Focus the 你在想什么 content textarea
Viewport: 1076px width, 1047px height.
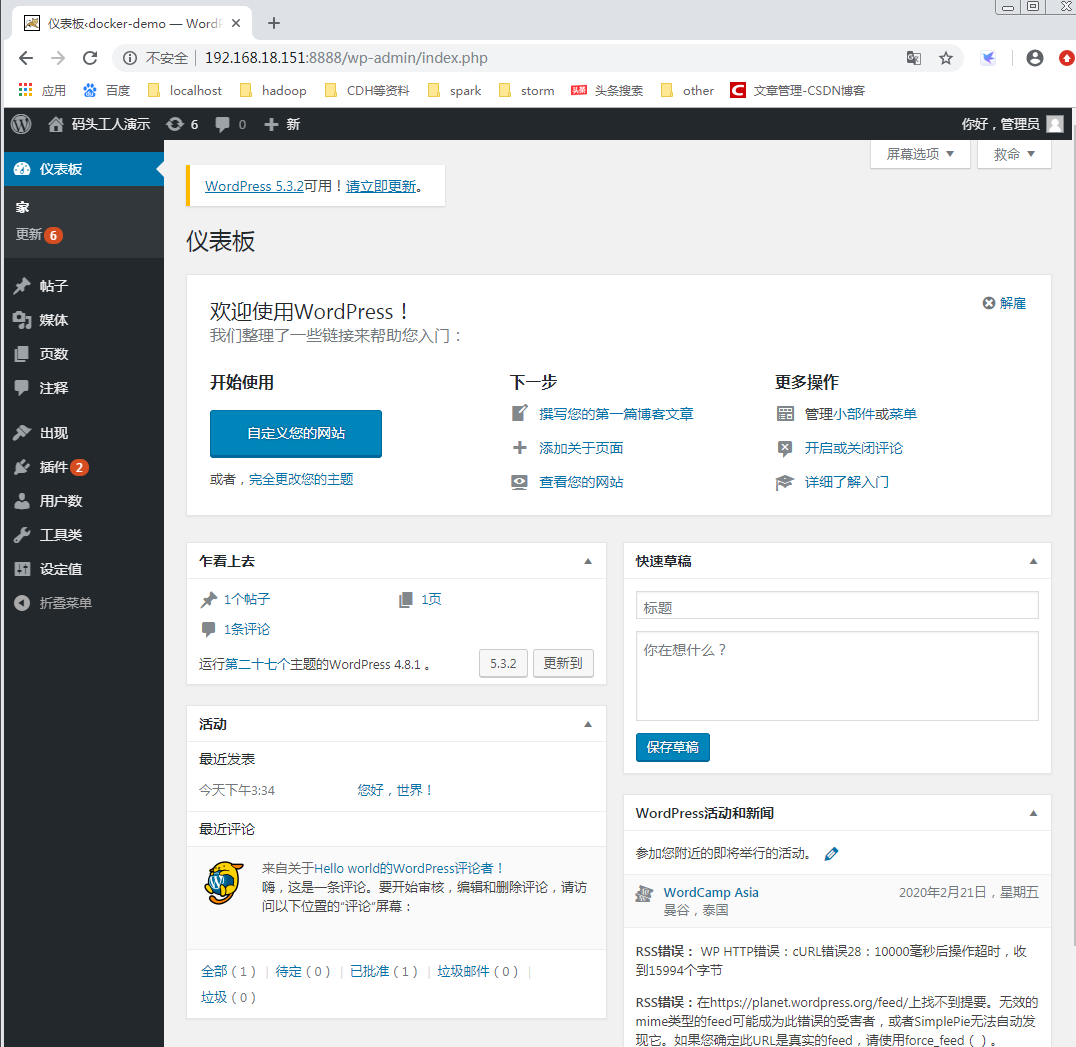837,676
